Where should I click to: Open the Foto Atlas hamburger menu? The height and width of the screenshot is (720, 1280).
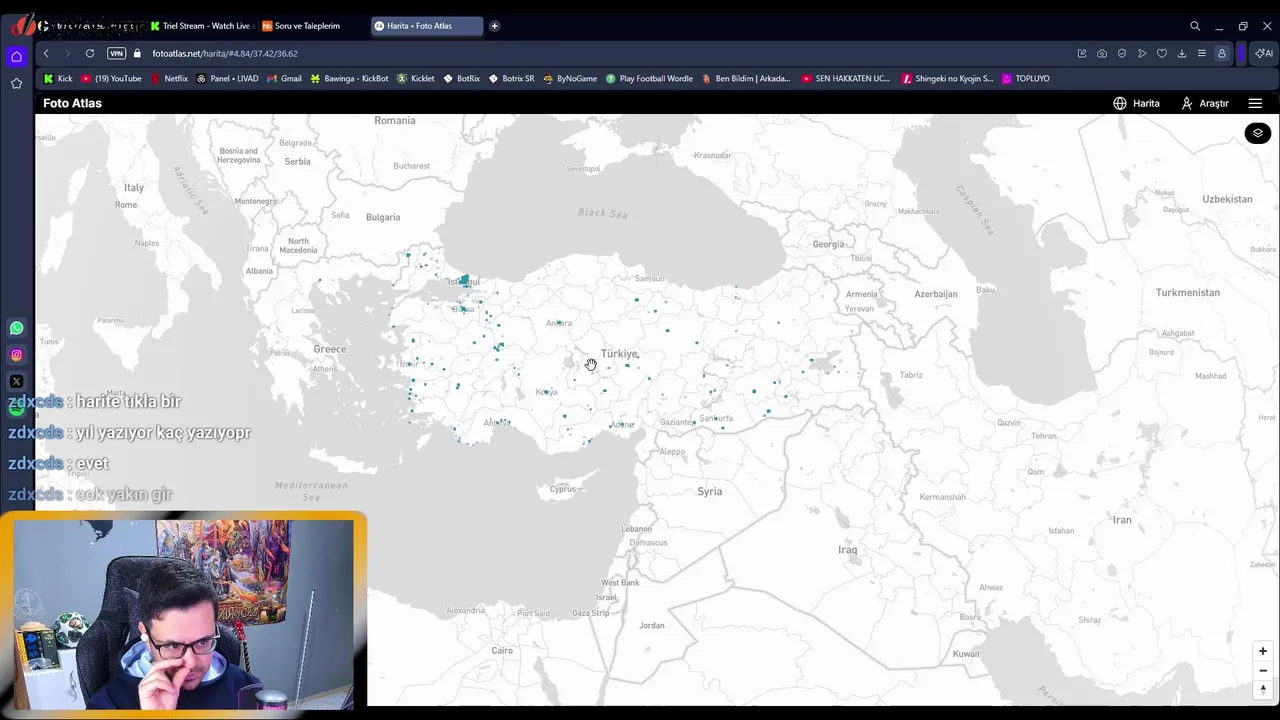click(x=1255, y=103)
